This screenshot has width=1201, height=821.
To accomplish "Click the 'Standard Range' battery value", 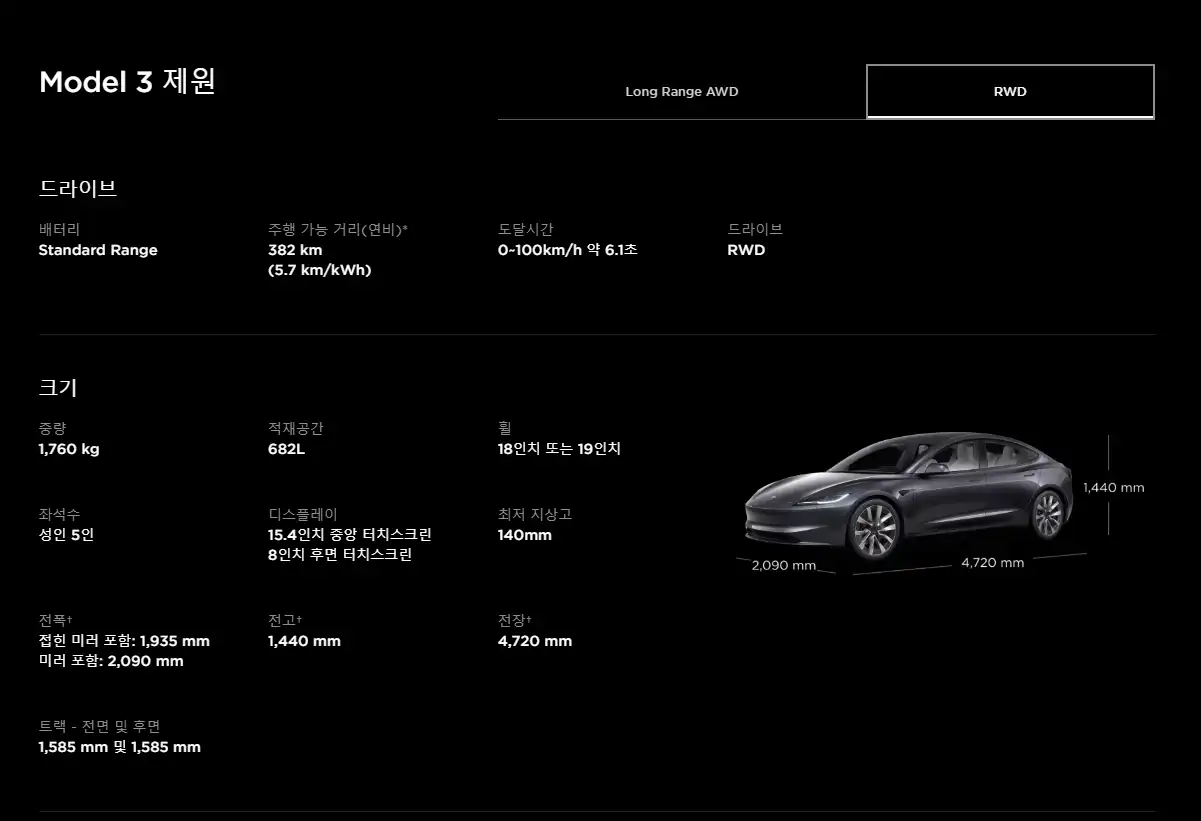I will [x=98, y=250].
